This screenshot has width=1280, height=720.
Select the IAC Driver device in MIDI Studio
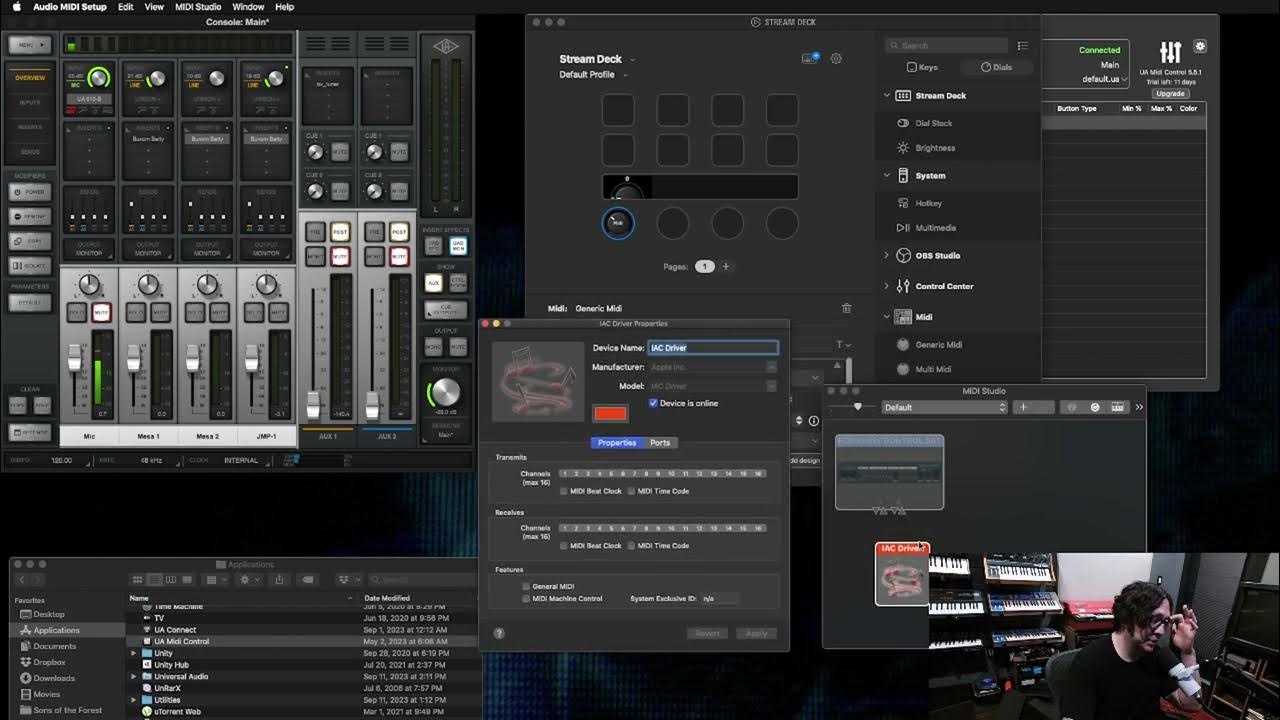[902, 574]
